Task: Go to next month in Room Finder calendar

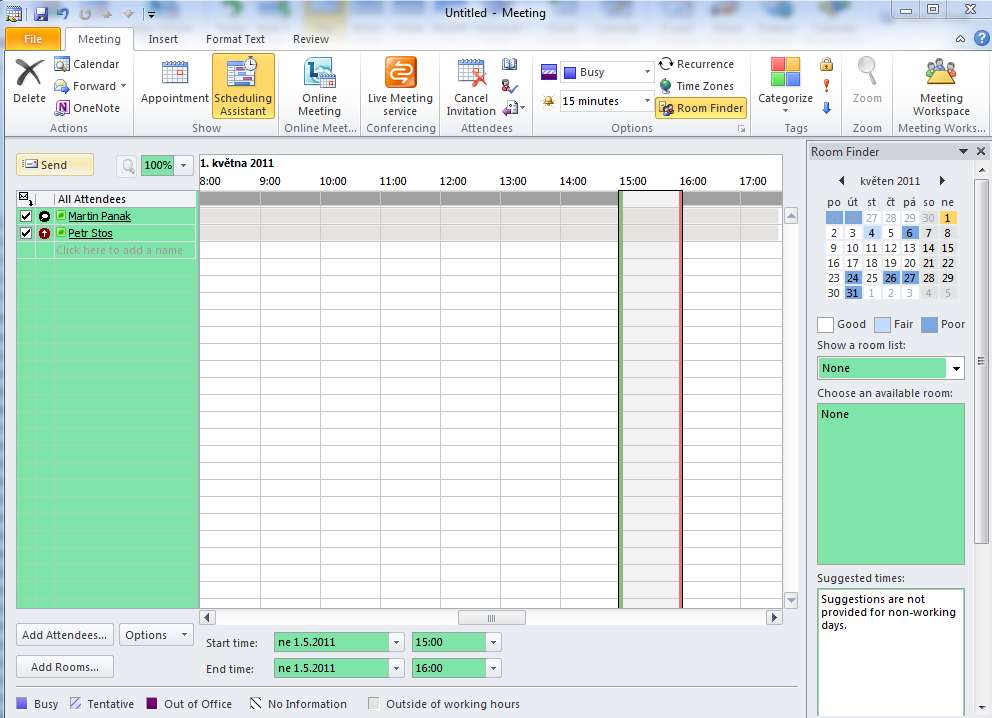Action: pos(942,180)
